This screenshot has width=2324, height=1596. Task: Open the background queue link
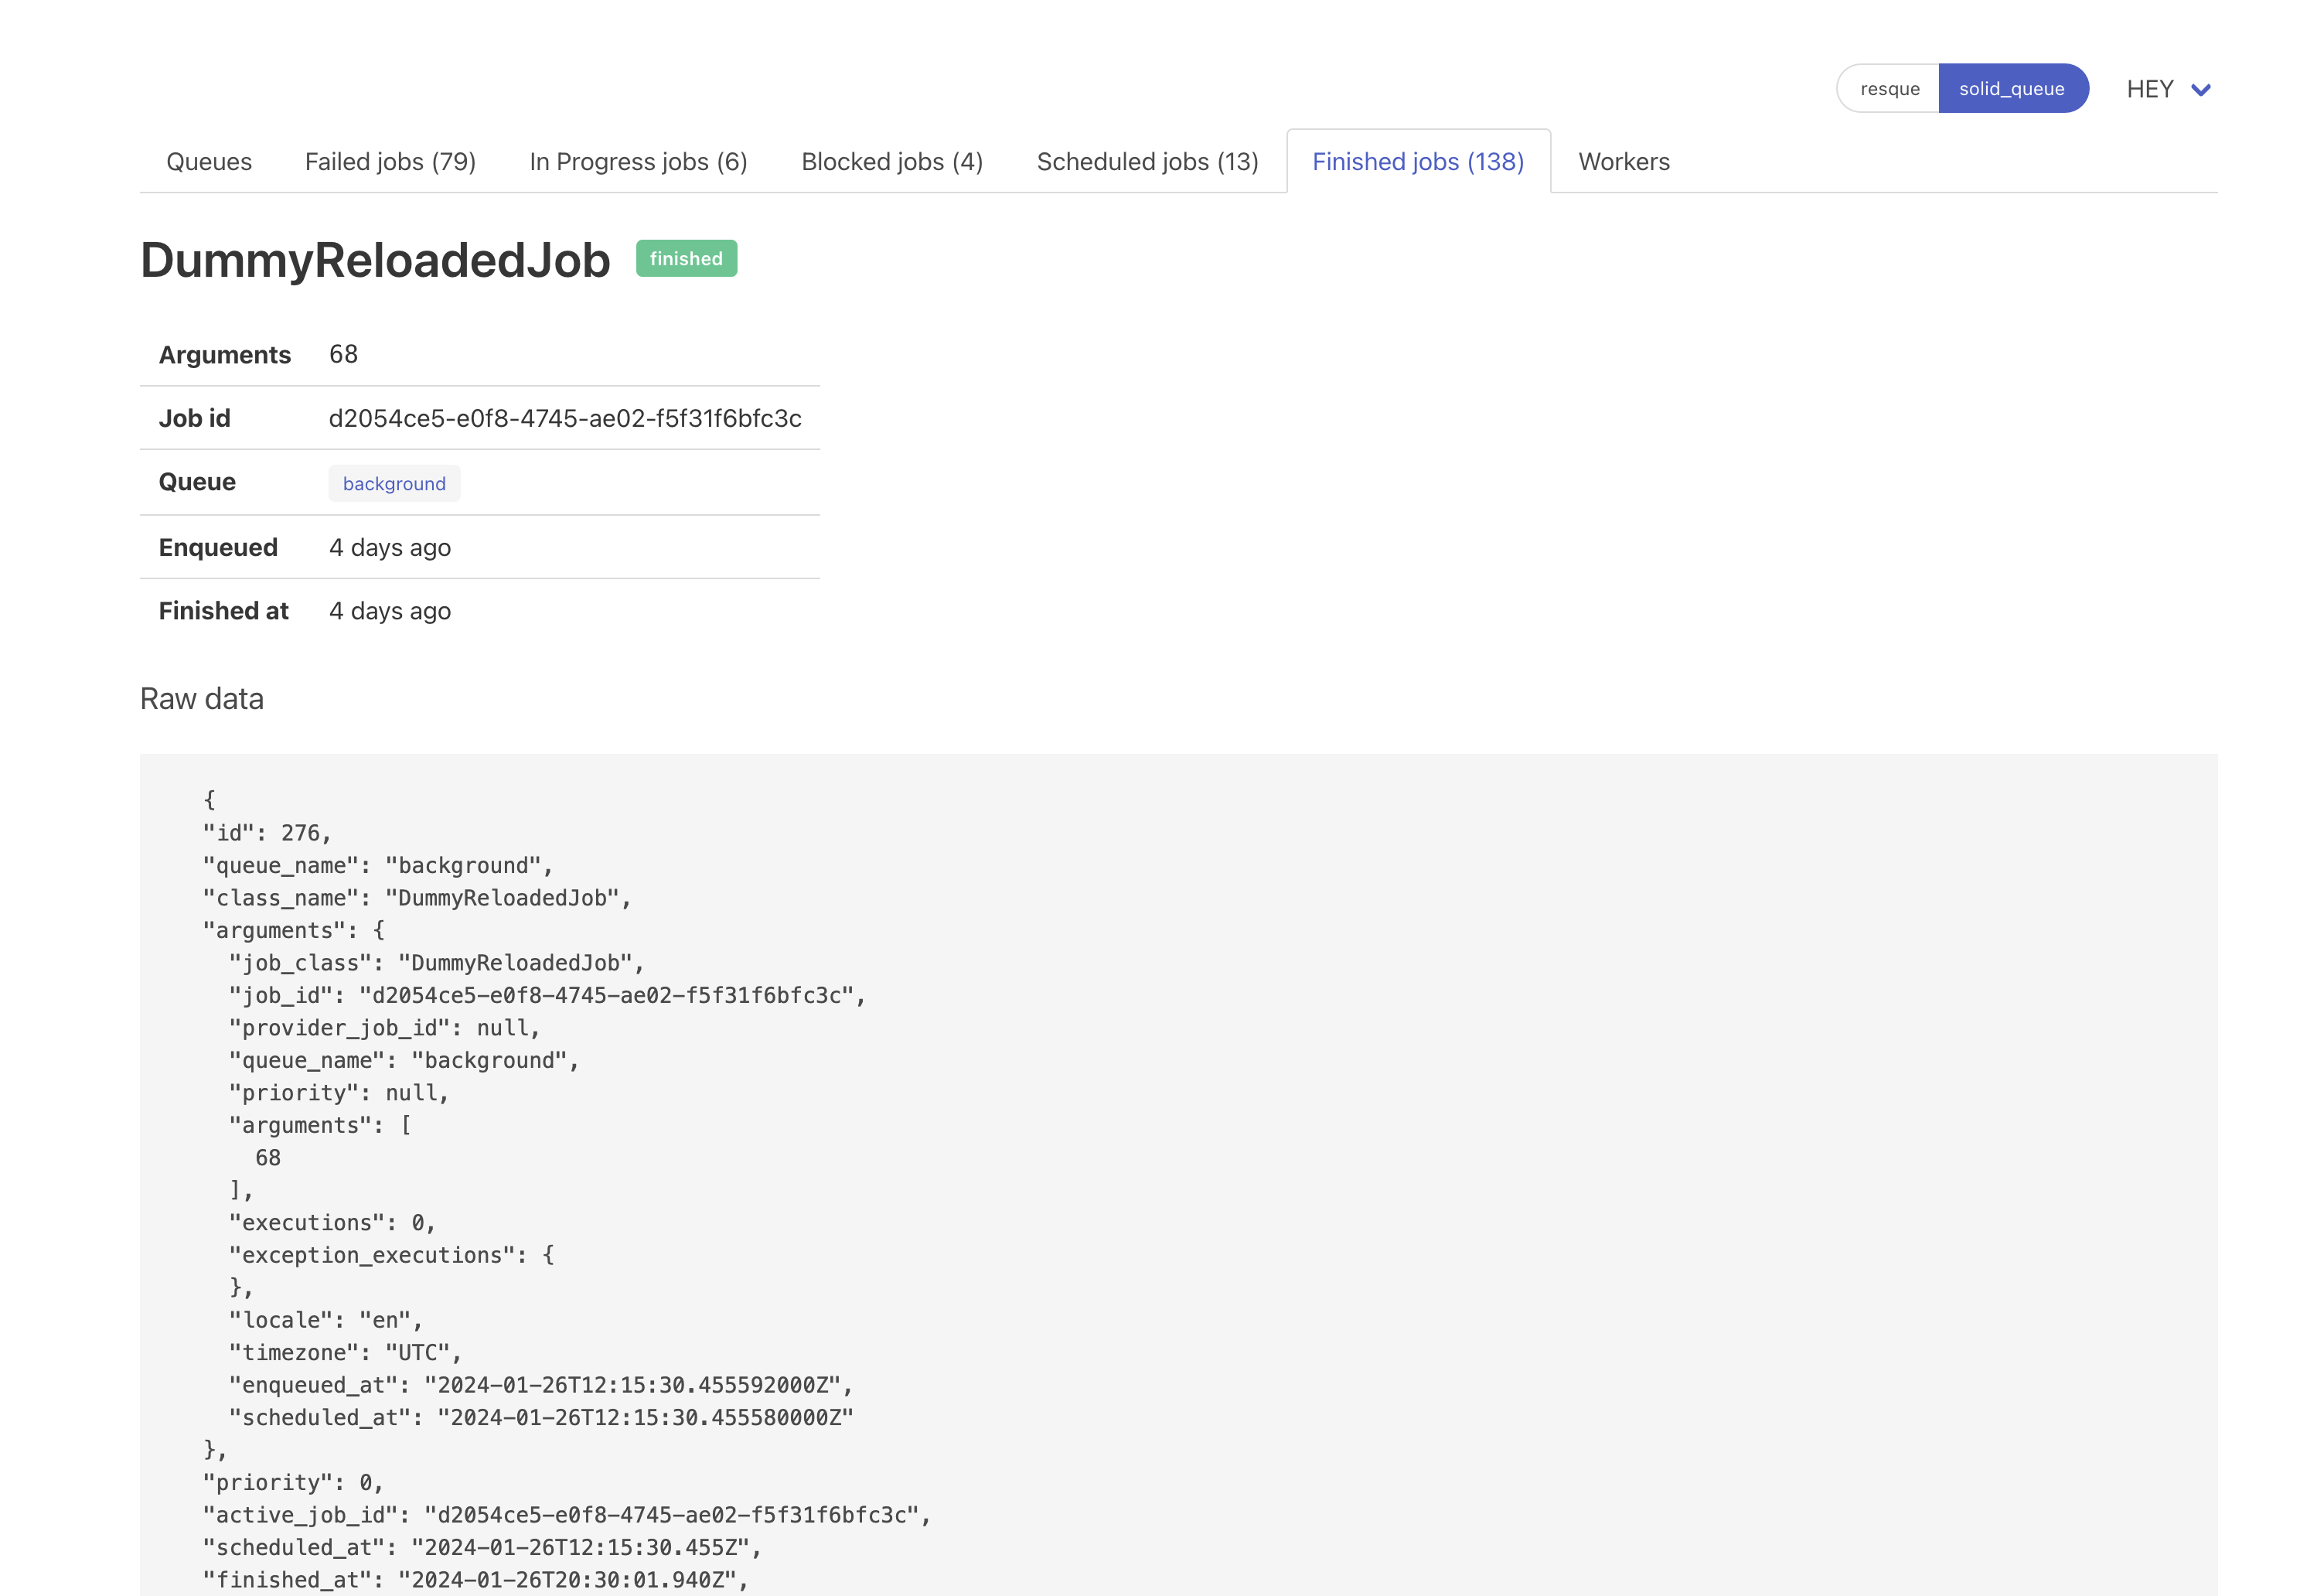[394, 484]
